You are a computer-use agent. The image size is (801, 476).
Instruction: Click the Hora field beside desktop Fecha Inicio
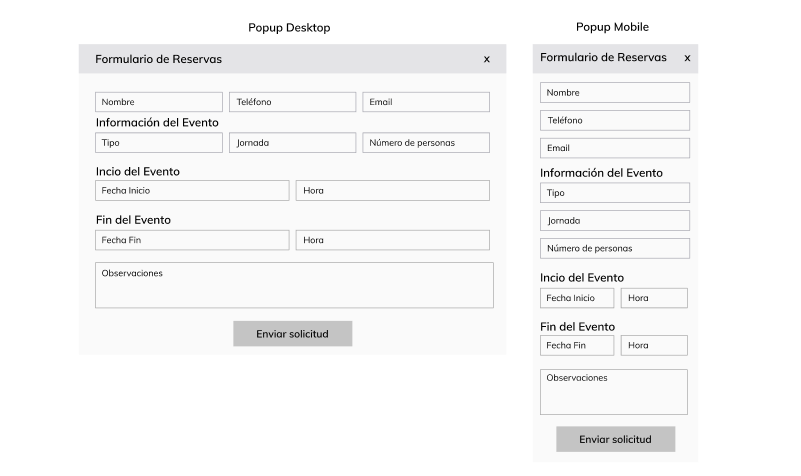[393, 191]
